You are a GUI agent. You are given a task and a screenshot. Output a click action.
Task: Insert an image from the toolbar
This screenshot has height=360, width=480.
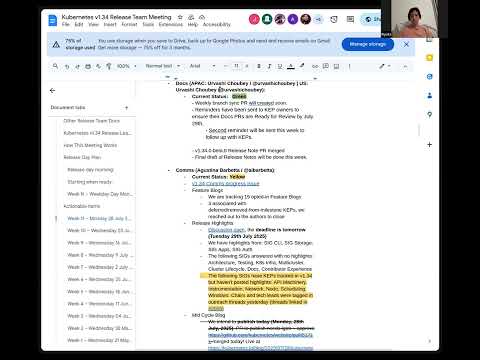[x=336, y=66]
